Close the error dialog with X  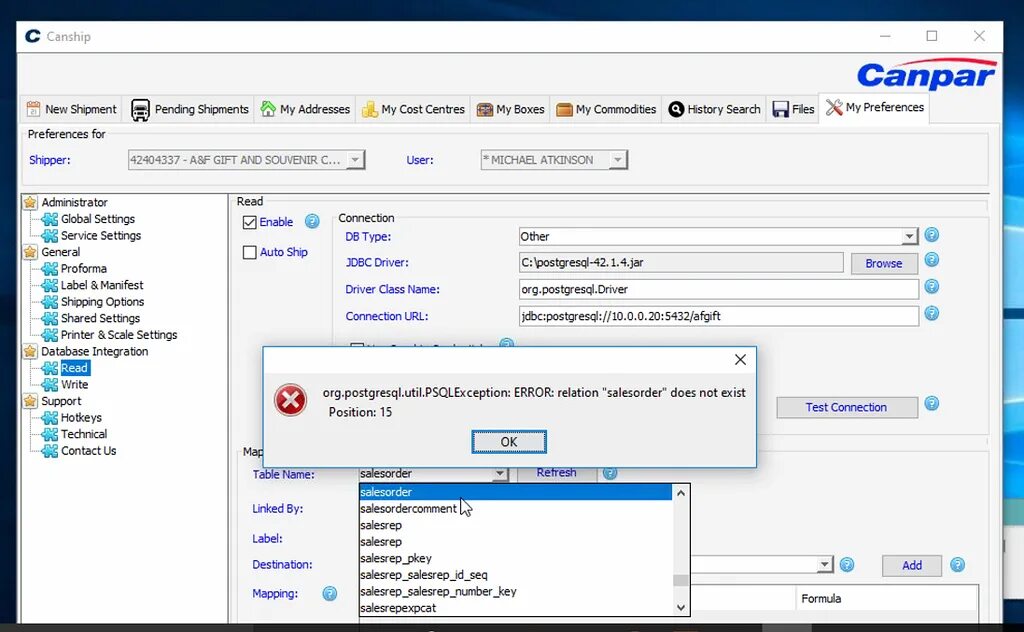740,360
